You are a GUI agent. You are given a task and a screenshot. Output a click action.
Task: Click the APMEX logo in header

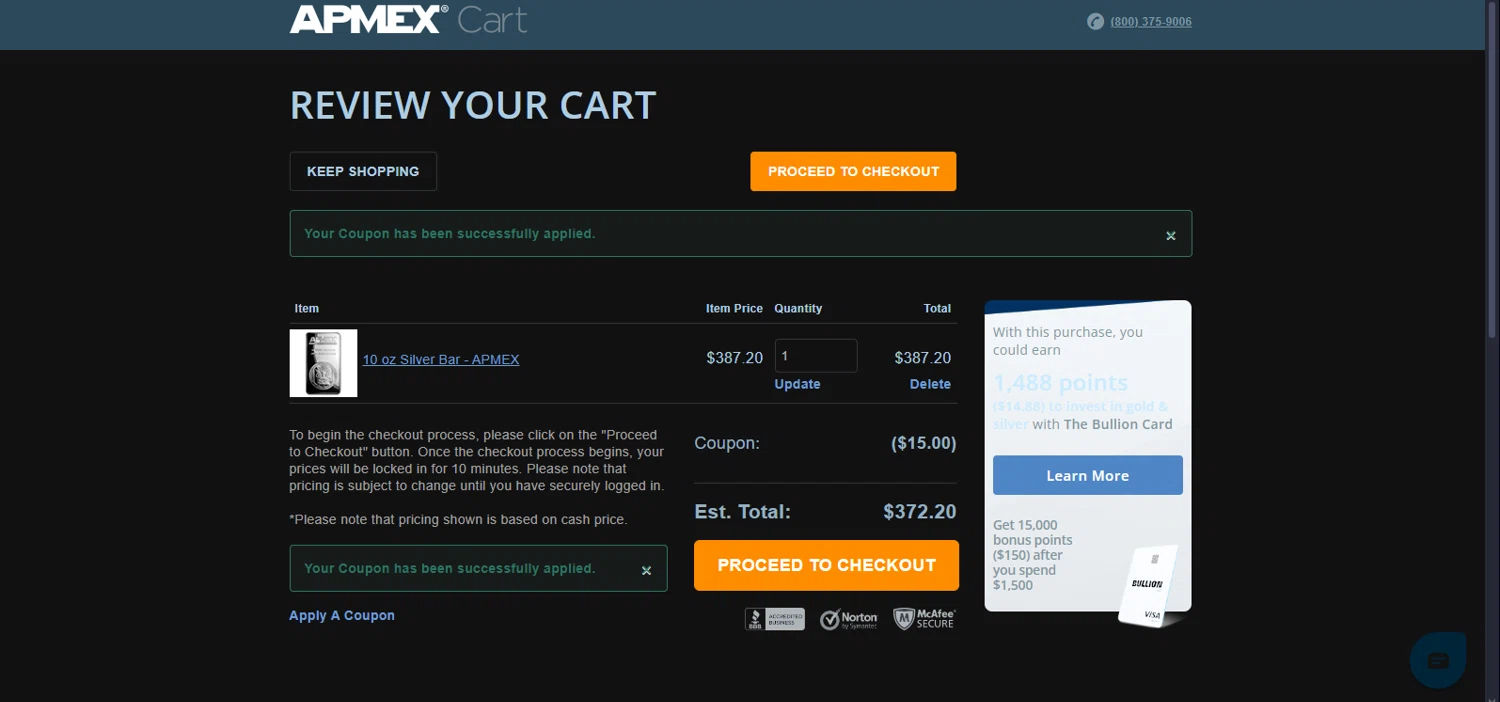point(369,19)
